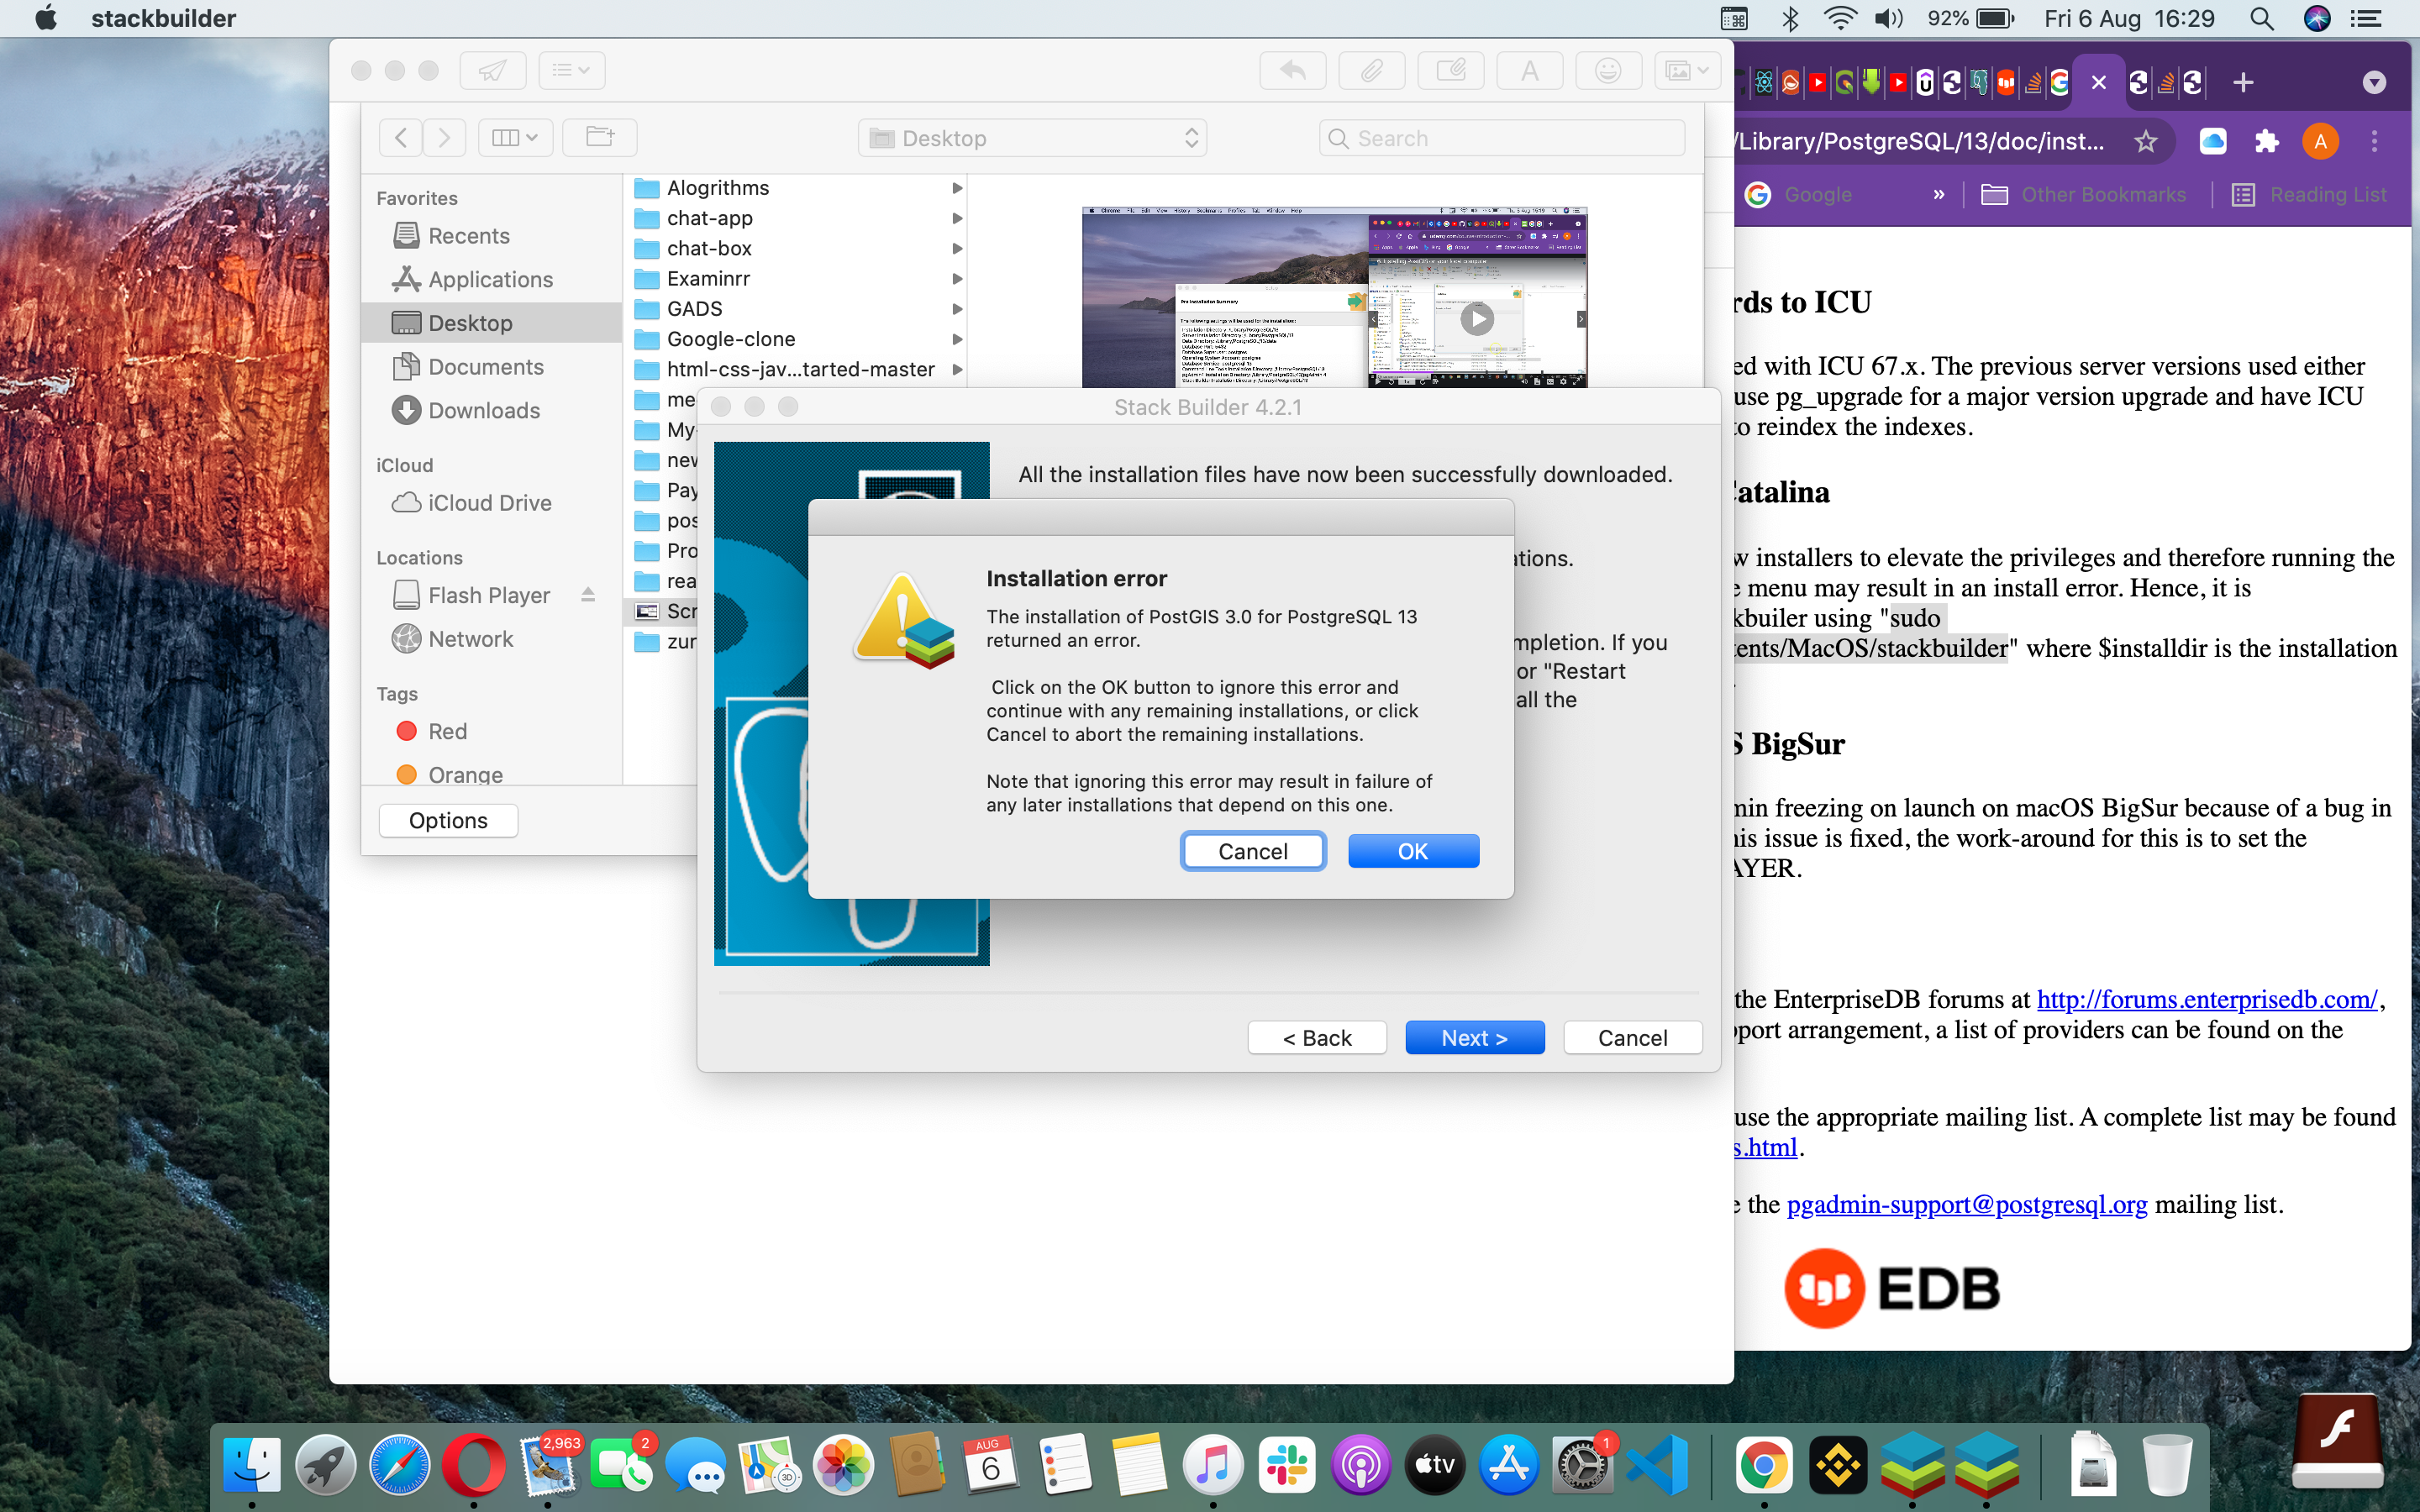Click pgadmin-support@postgresql.org link
This screenshot has height=1512, width=2420.
1966,1204
